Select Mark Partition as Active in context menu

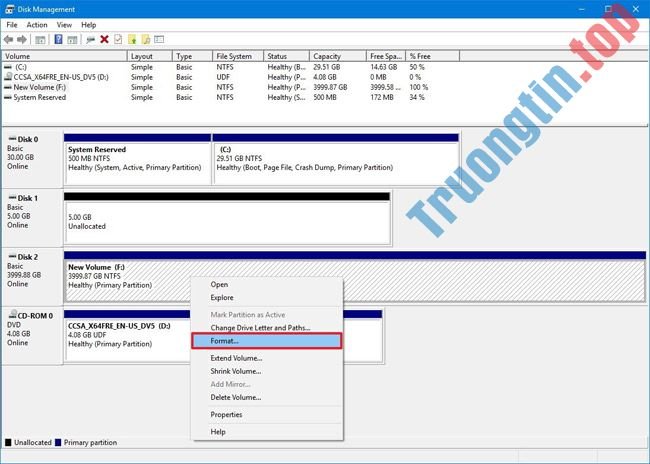pos(267,315)
